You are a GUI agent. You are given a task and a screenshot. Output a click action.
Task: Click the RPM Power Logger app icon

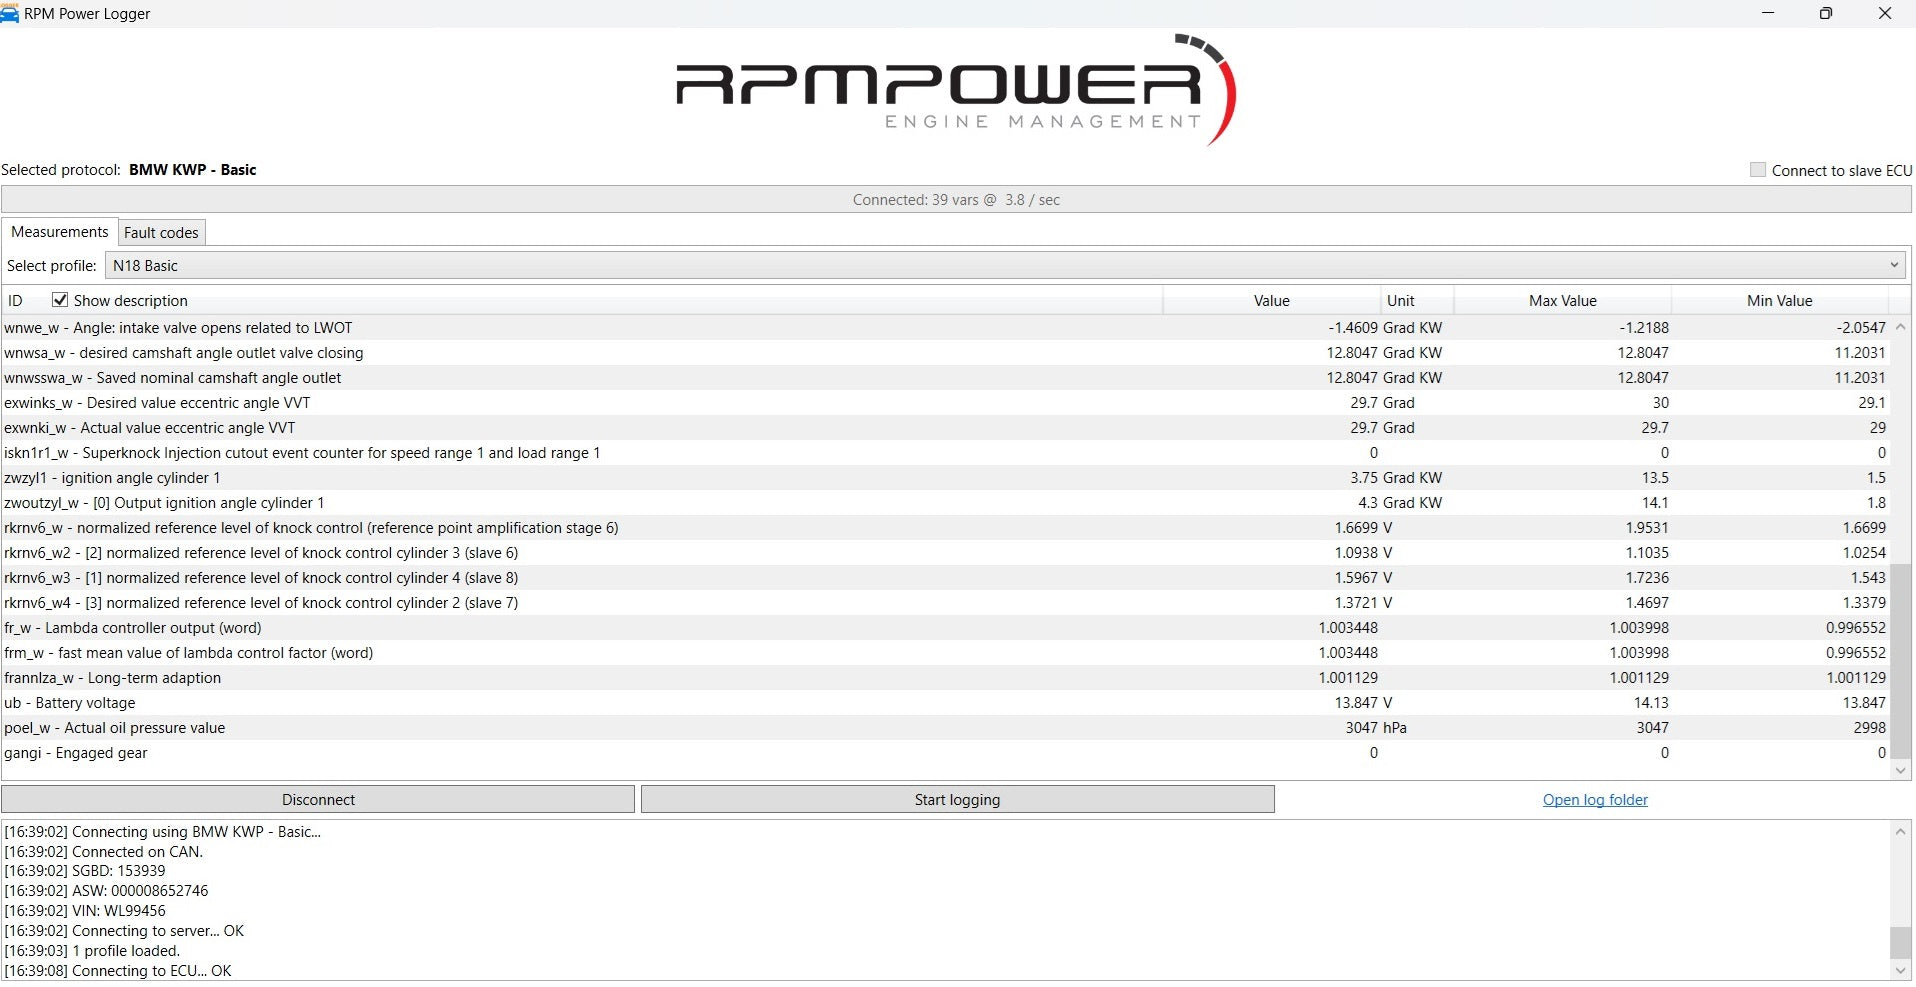click(10, 14)
